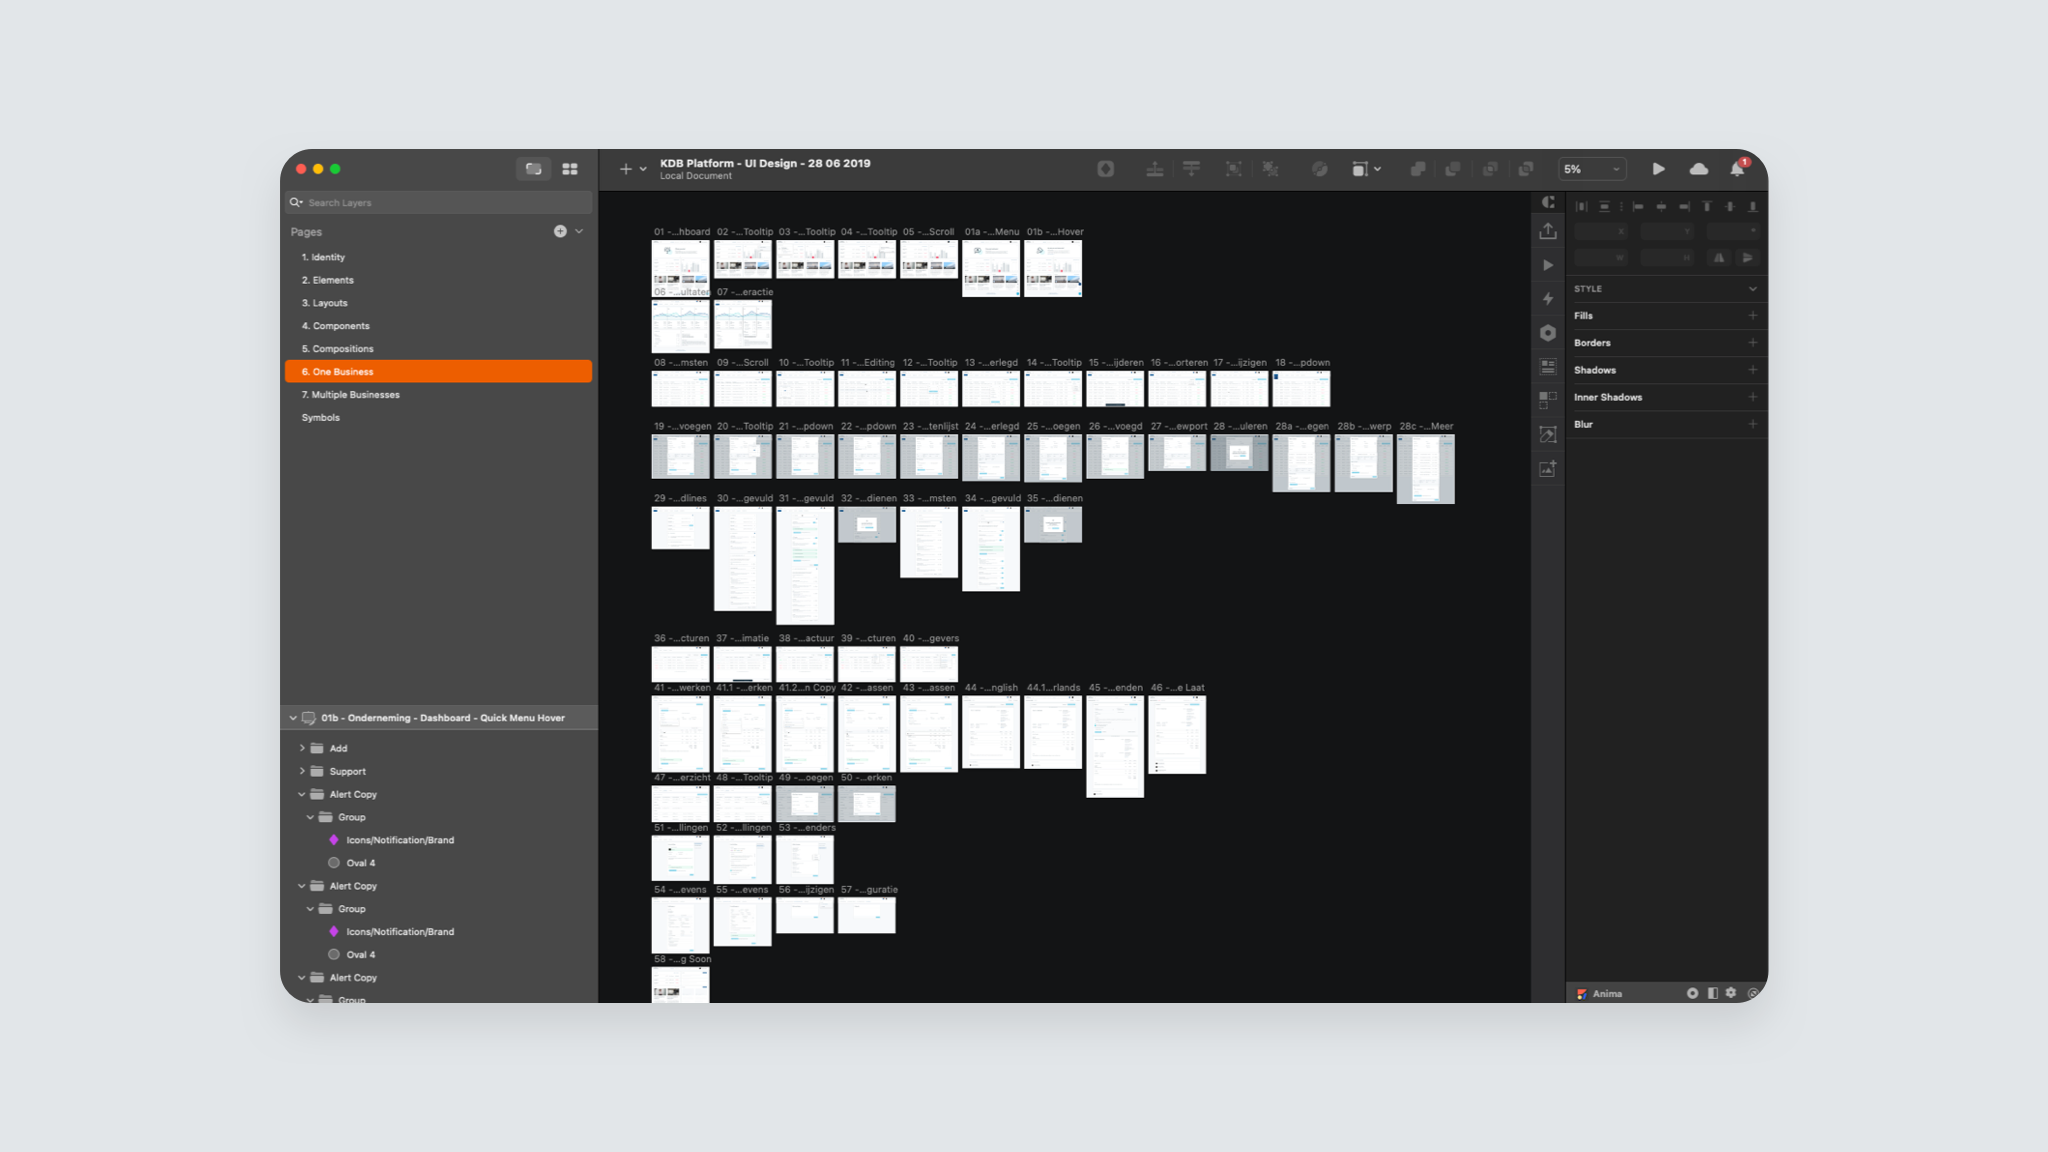Open the Scale tool dropdown chevron
2048x1152 pixels.
[1378, 169]
